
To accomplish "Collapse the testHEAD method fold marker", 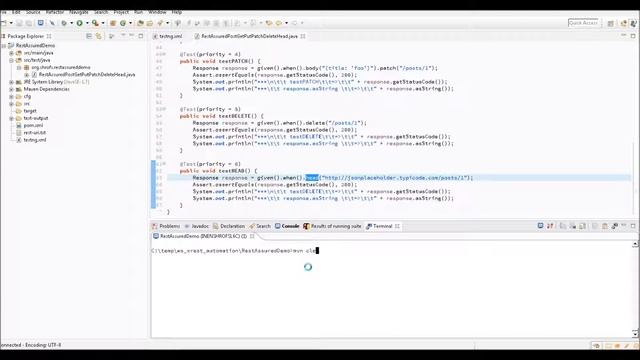I will [x=164, y=164].
